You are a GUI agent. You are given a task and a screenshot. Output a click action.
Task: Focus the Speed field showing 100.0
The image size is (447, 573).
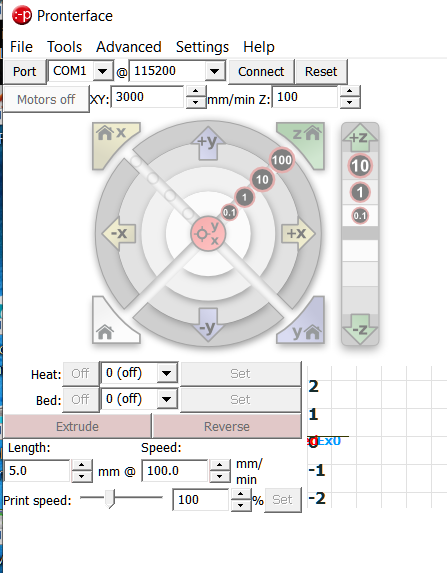click(x=175, y=471)
